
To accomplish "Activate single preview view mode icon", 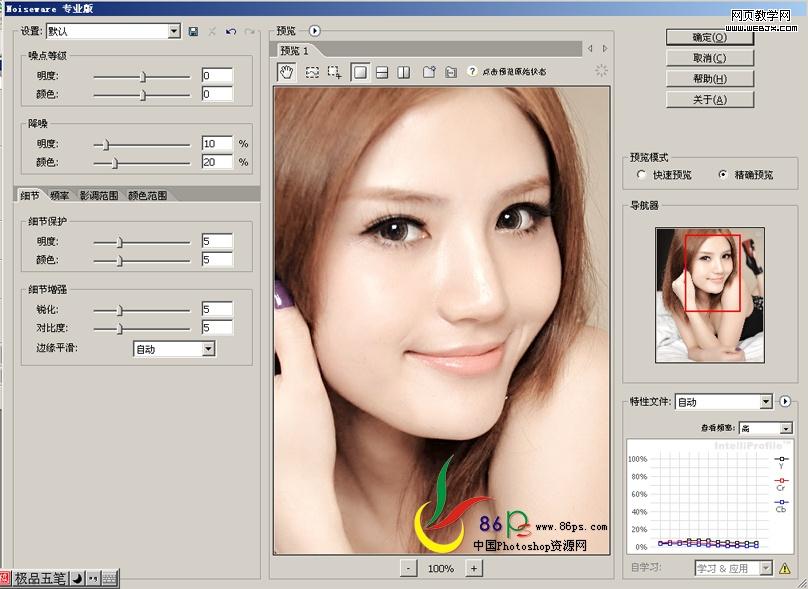I will (x=360, y=71).
